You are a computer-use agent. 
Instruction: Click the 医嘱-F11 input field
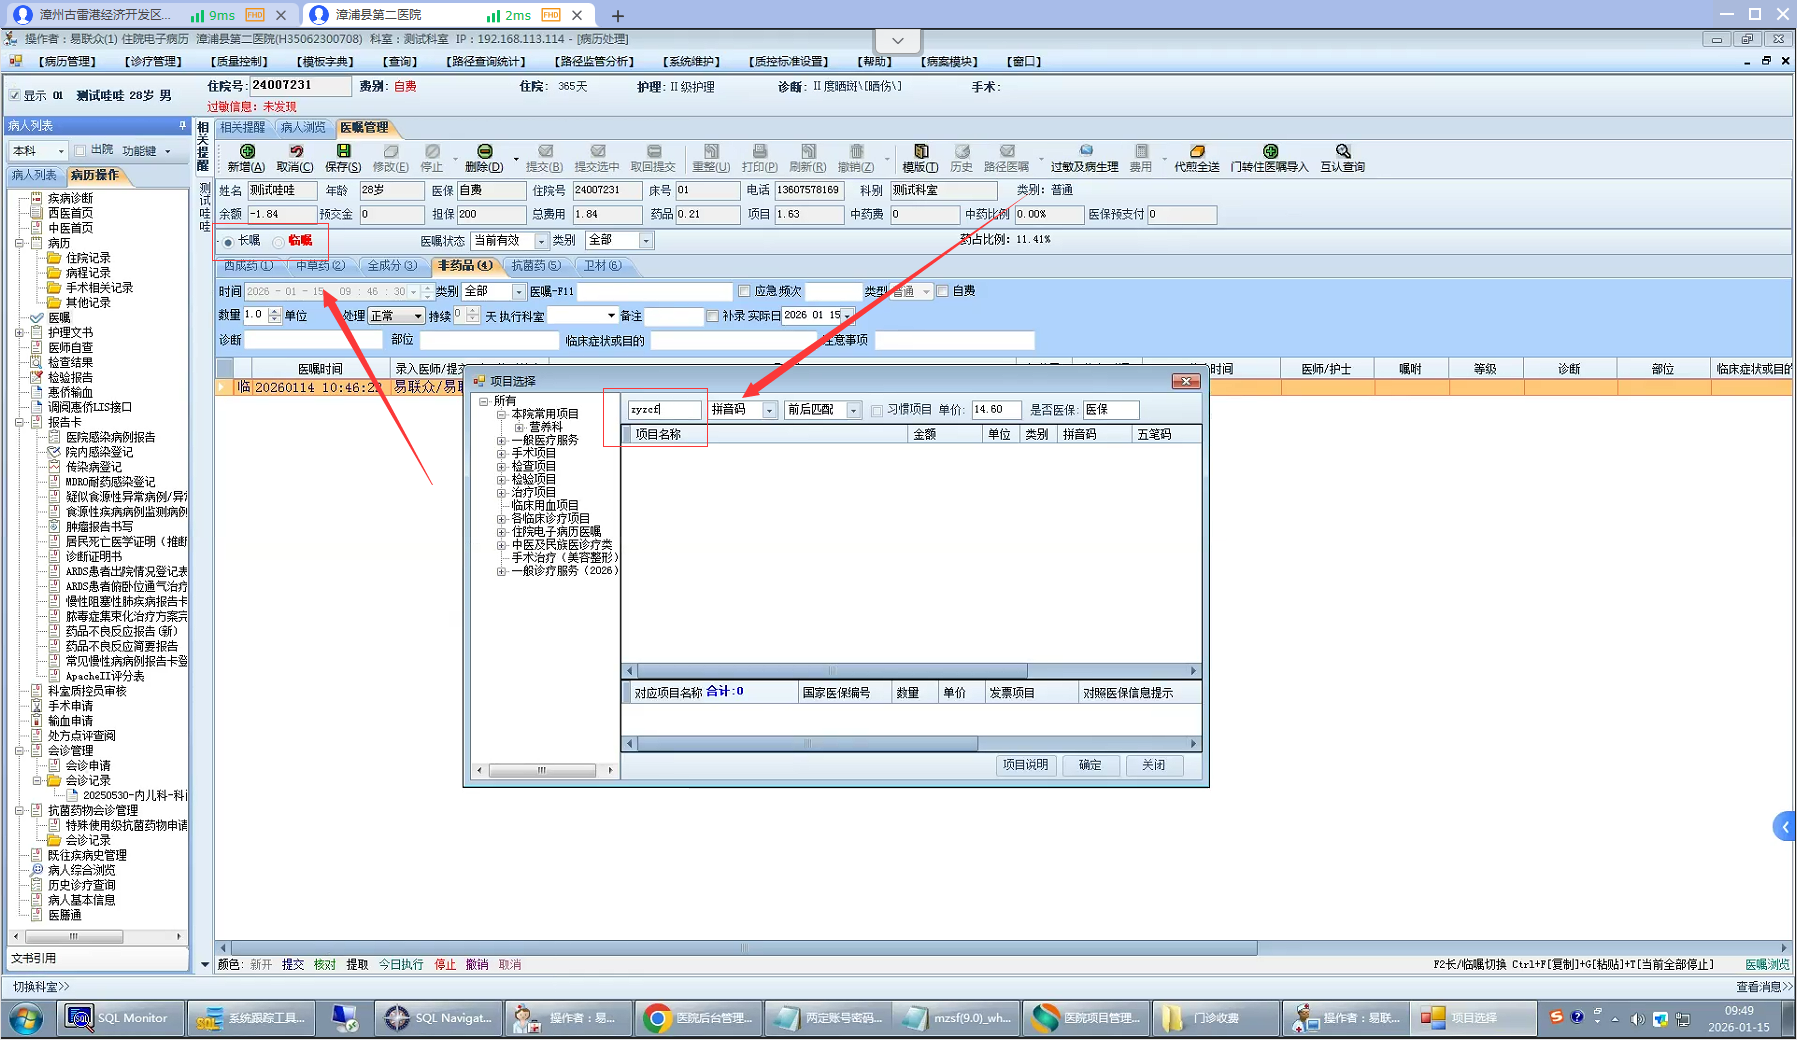click(656, 291)
